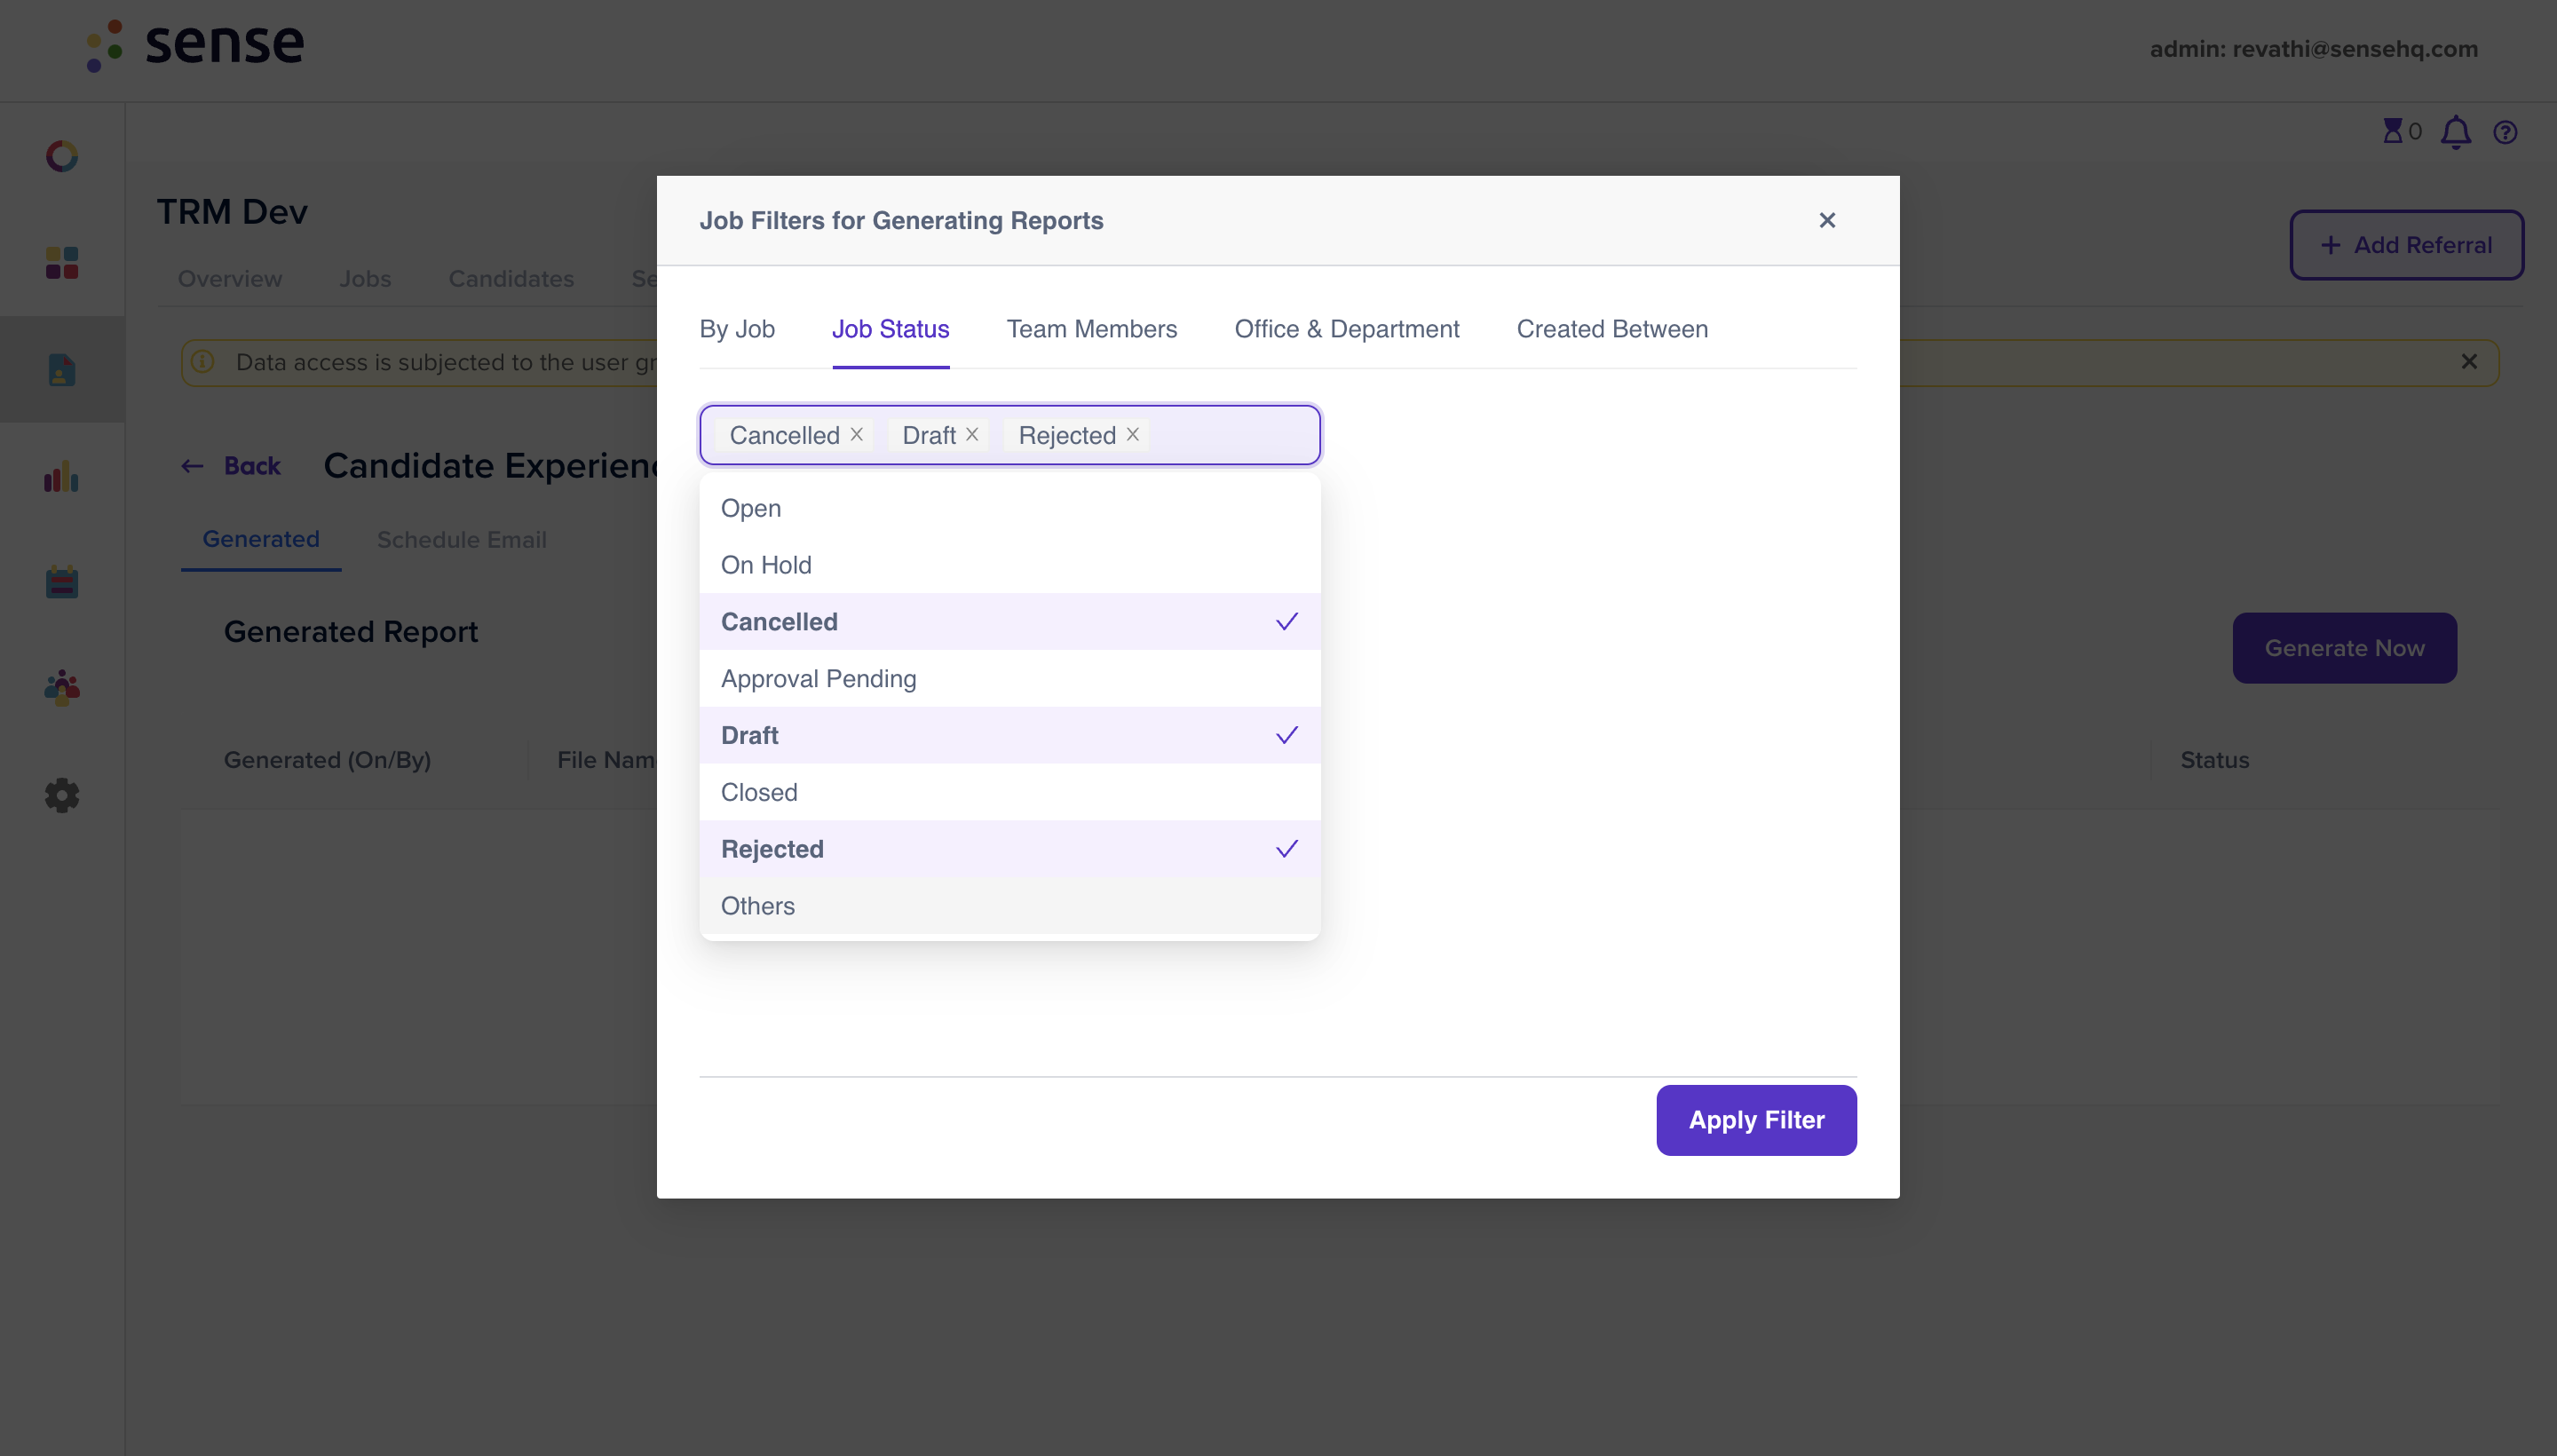Open the notifications bell

click(x=2456, y=132)
